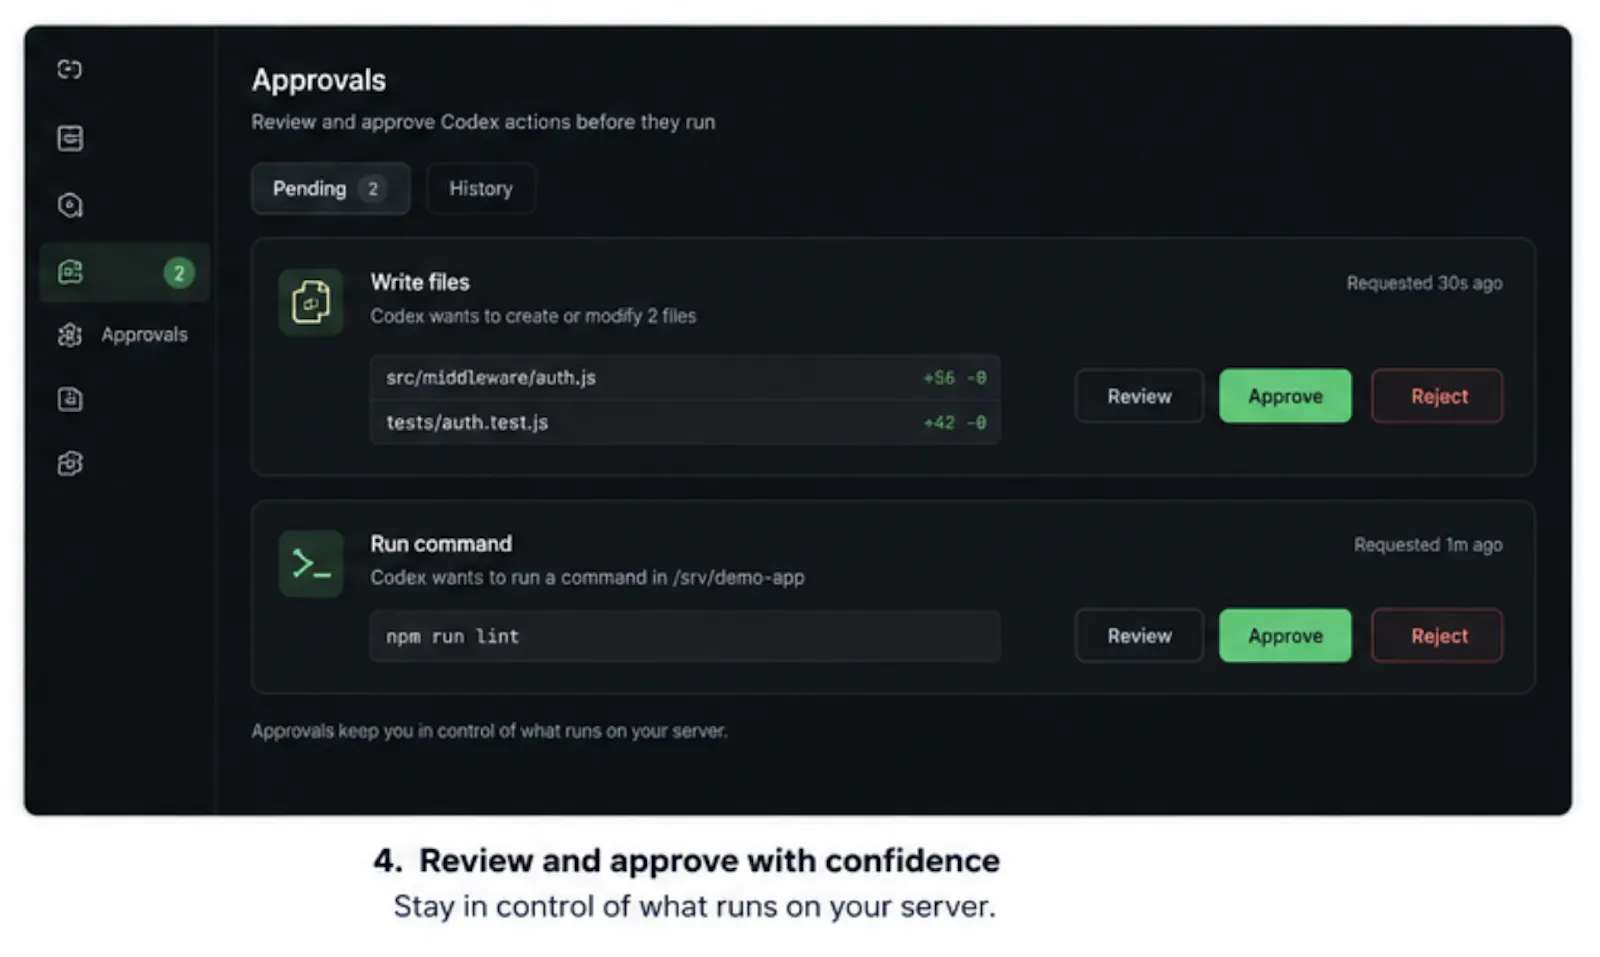Click the Requested 1m ago timestamp
Image resolution: width=1600 pixels, height=957 pixels.
coord(1428,545)
